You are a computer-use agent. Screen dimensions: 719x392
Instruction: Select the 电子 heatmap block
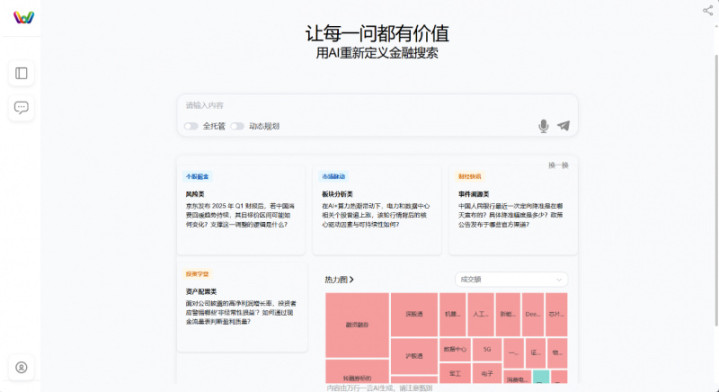pyautogui.click(x=487, y=373)
